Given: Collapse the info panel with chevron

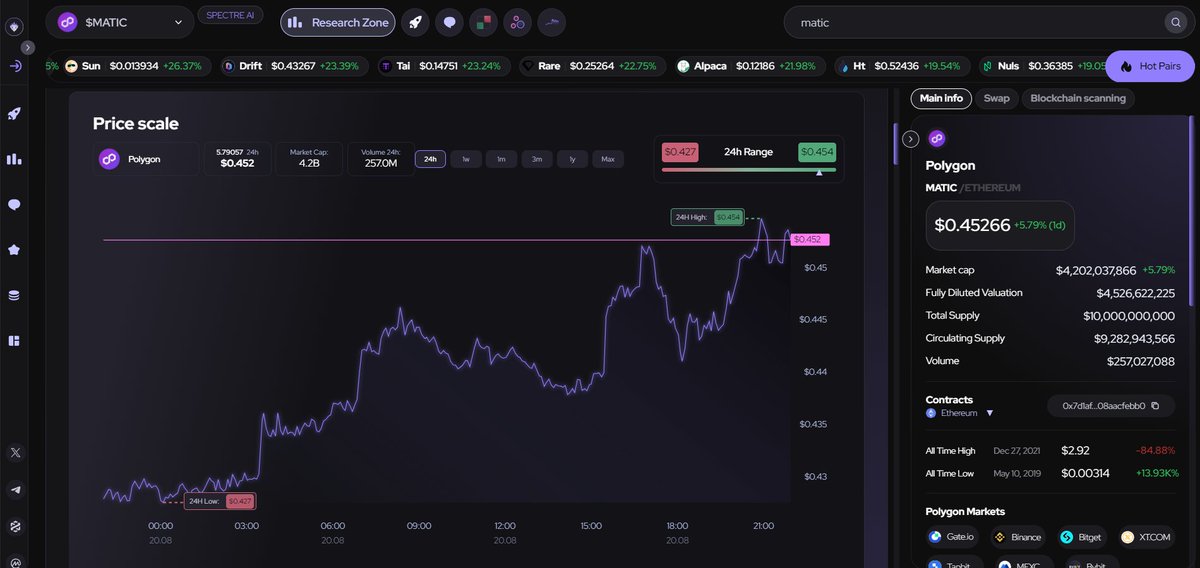Looking at the screenshot, I should pyautogui.click(x=910, y=139).
